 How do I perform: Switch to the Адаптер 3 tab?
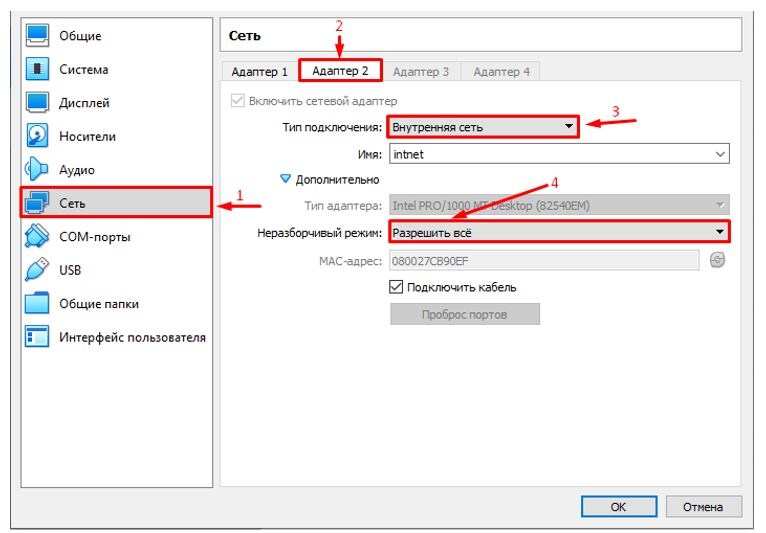coord(421,72)
